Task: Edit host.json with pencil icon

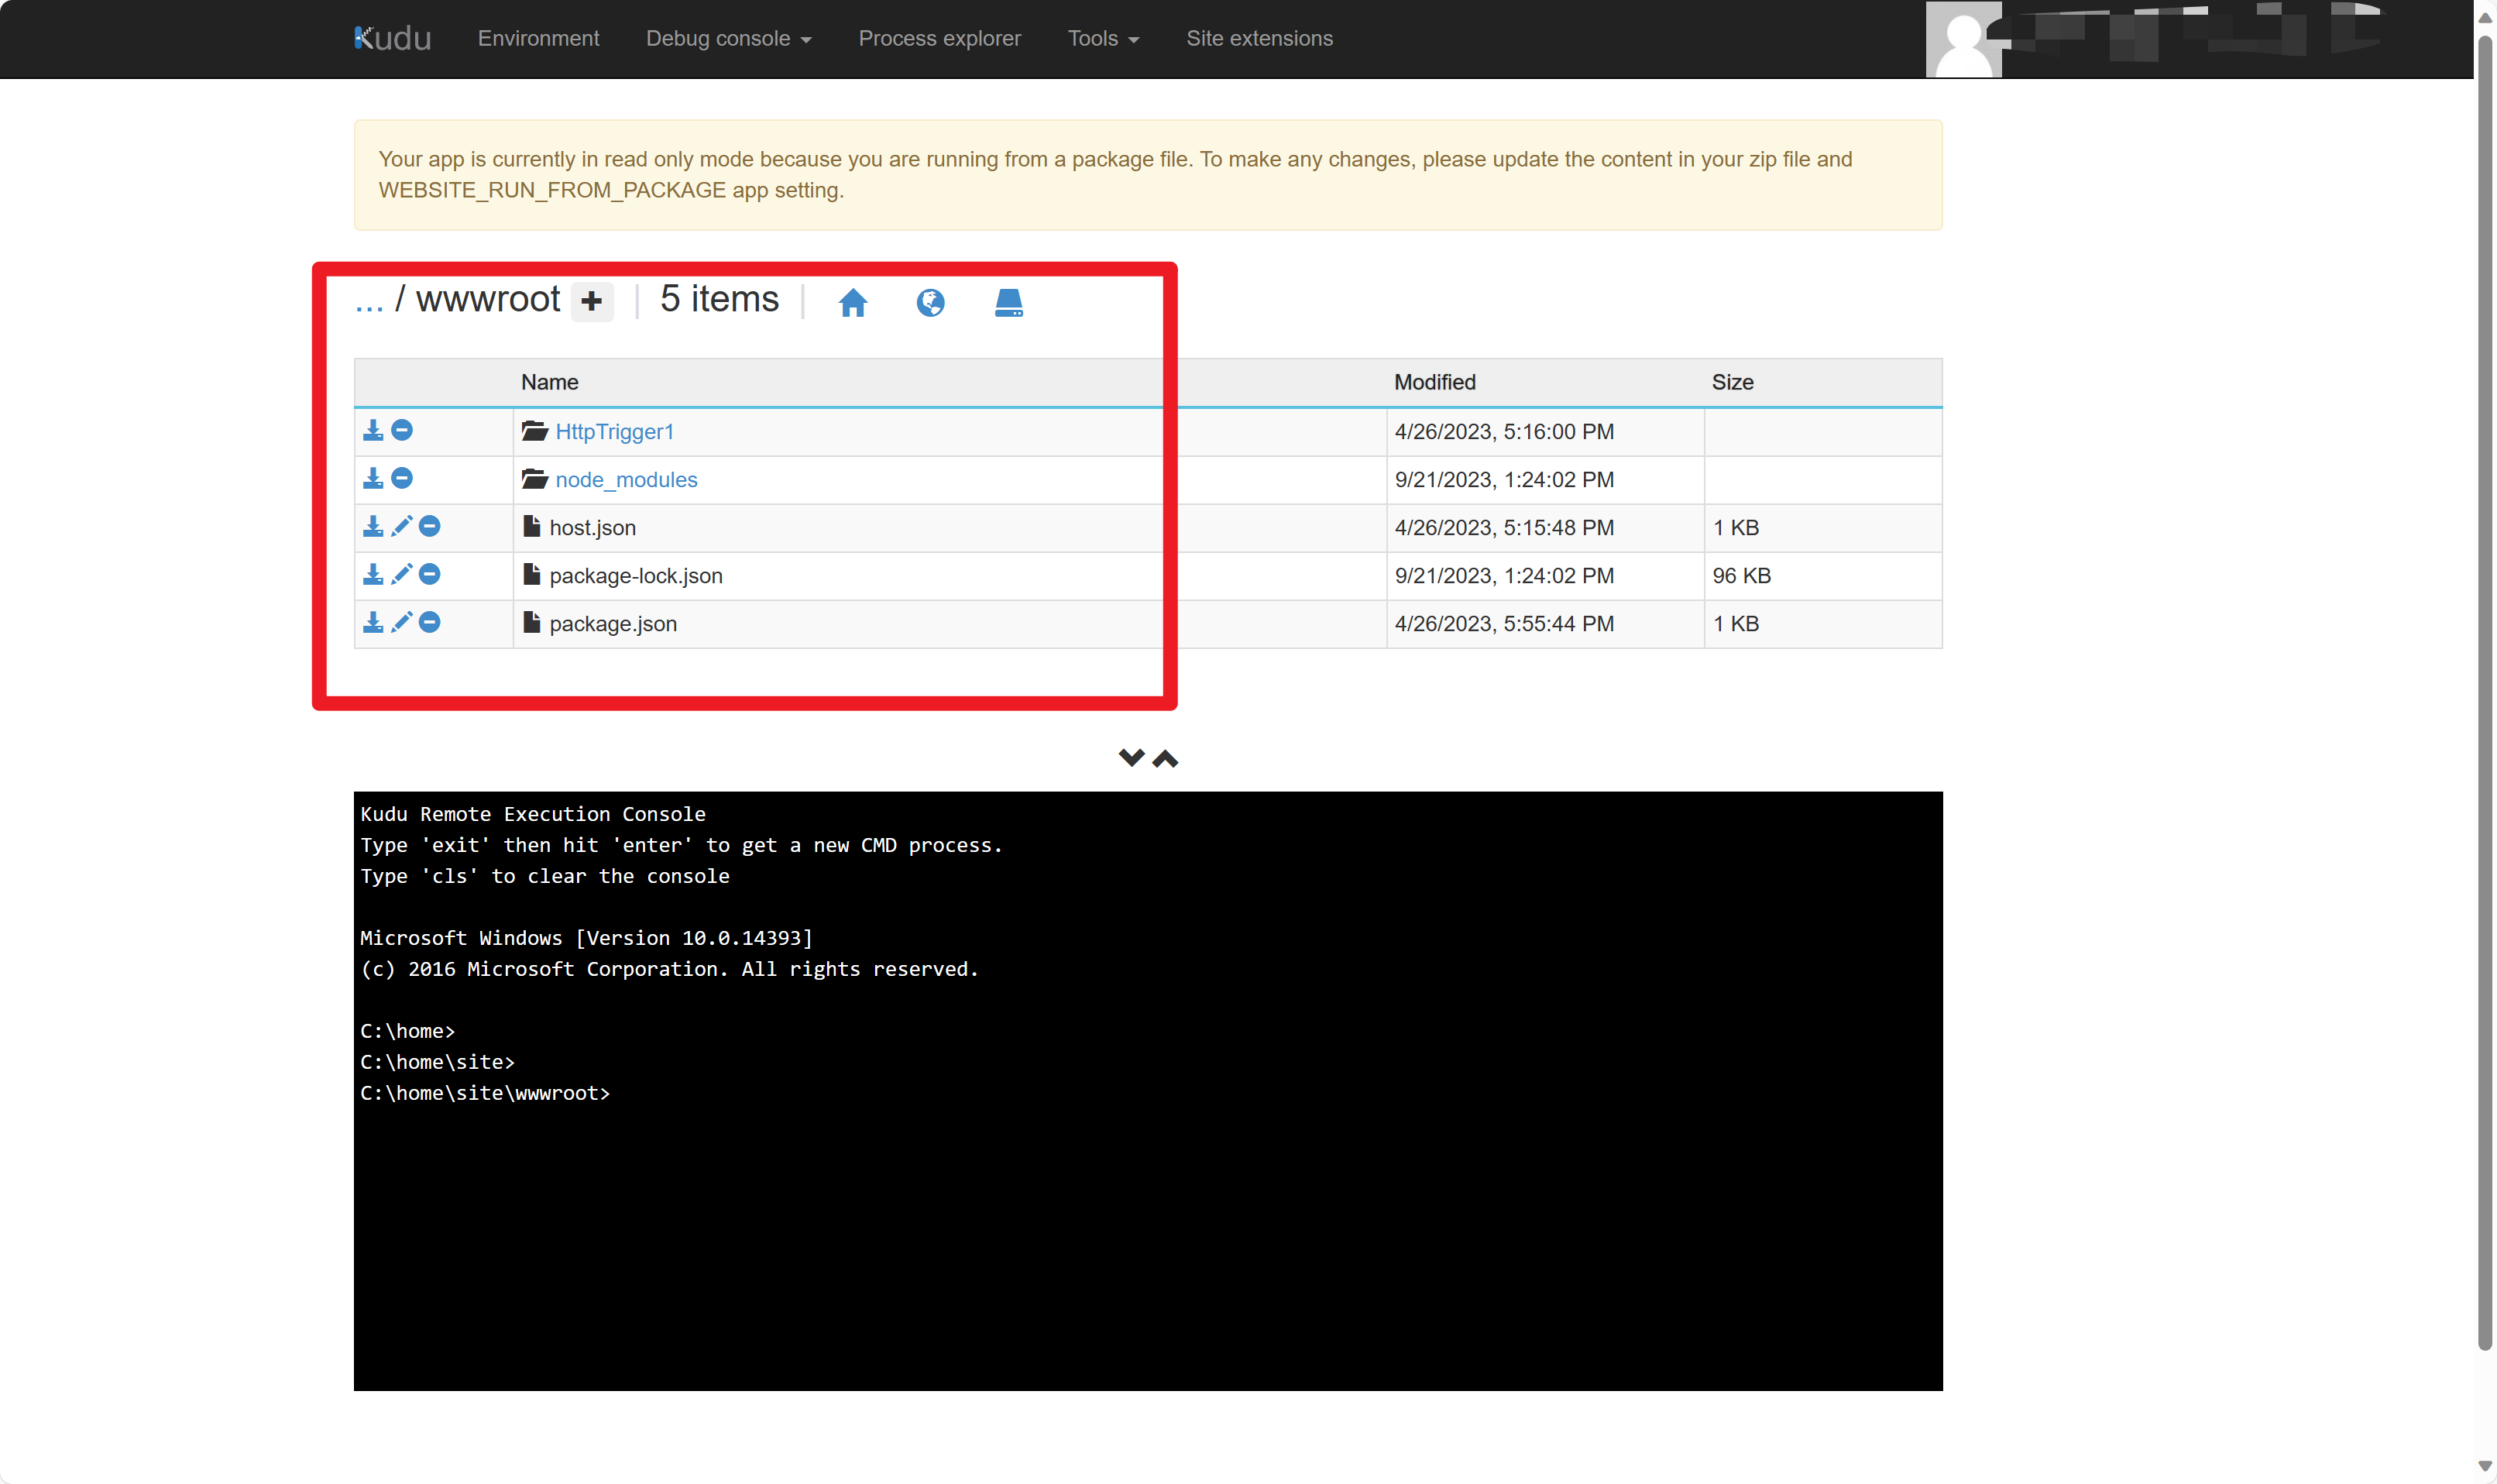Action: [x=401, y=526]
